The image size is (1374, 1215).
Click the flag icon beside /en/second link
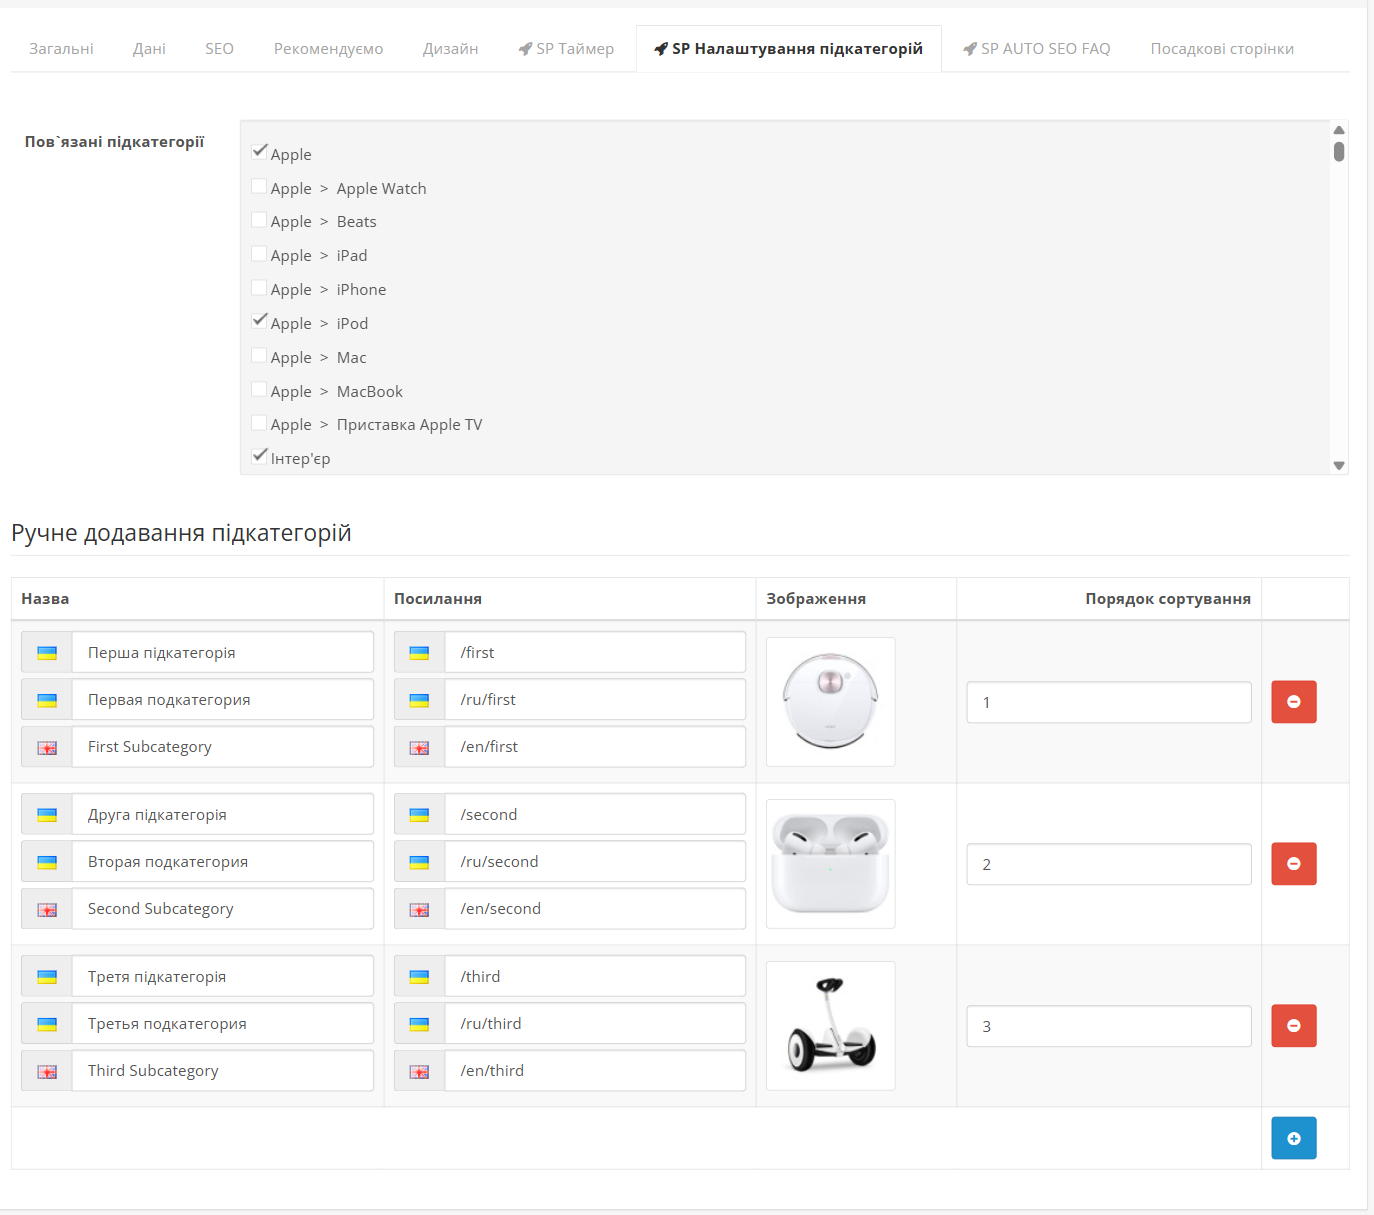[420, 909]
